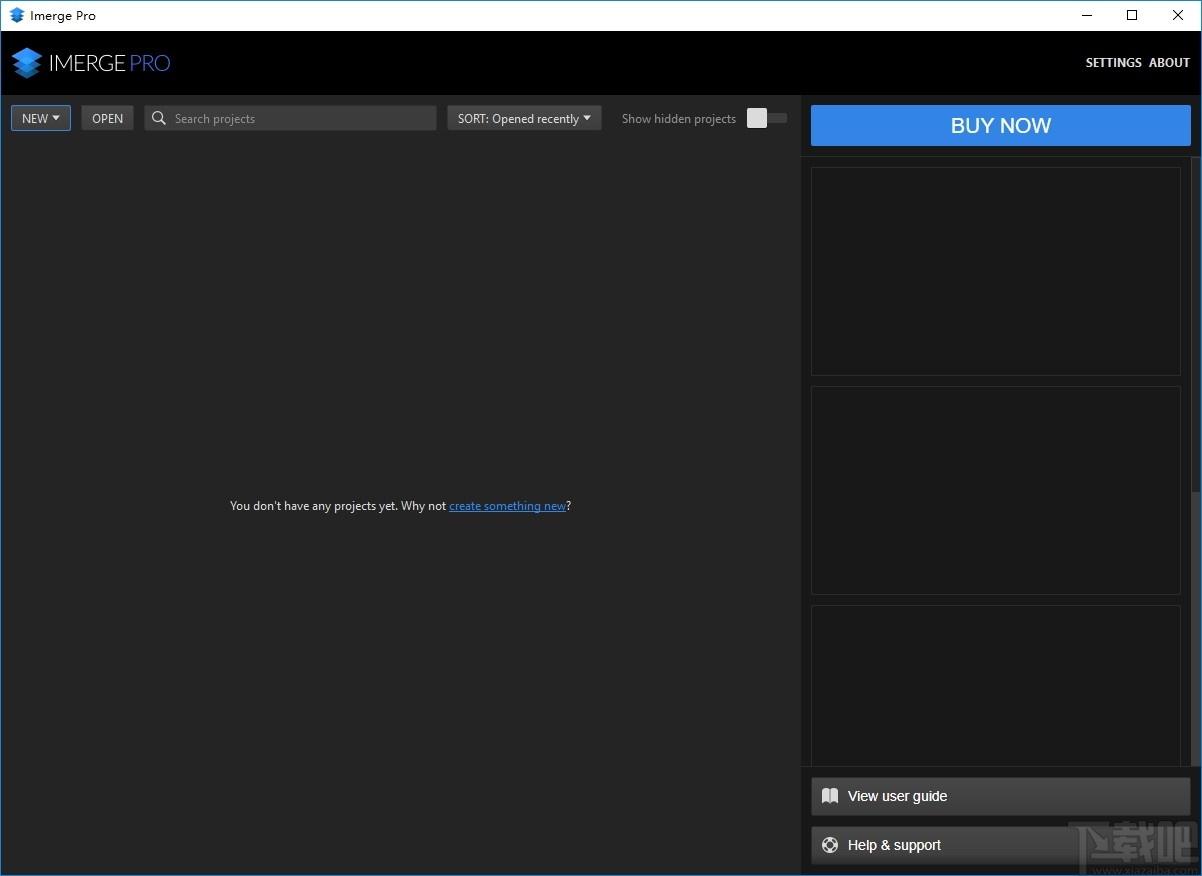The image size is (1202, 876).
Task: Select the first empty panel card
Action: [995, 271]
